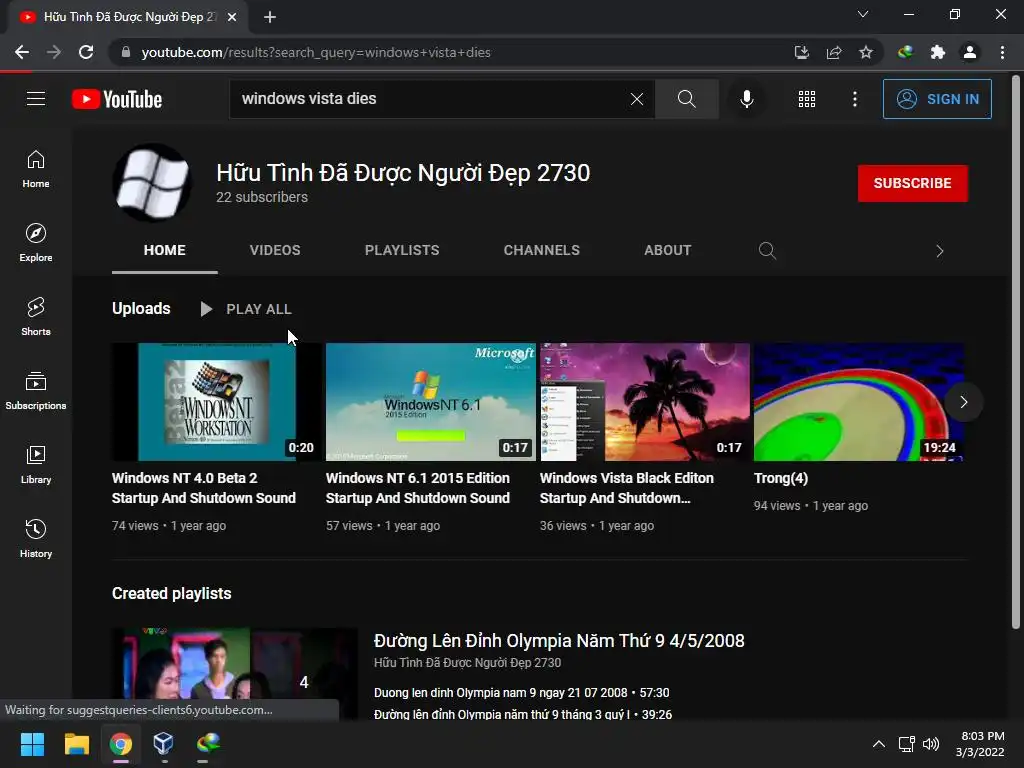Click the install app icon in address bar
1024x768 pixels.
801,52
